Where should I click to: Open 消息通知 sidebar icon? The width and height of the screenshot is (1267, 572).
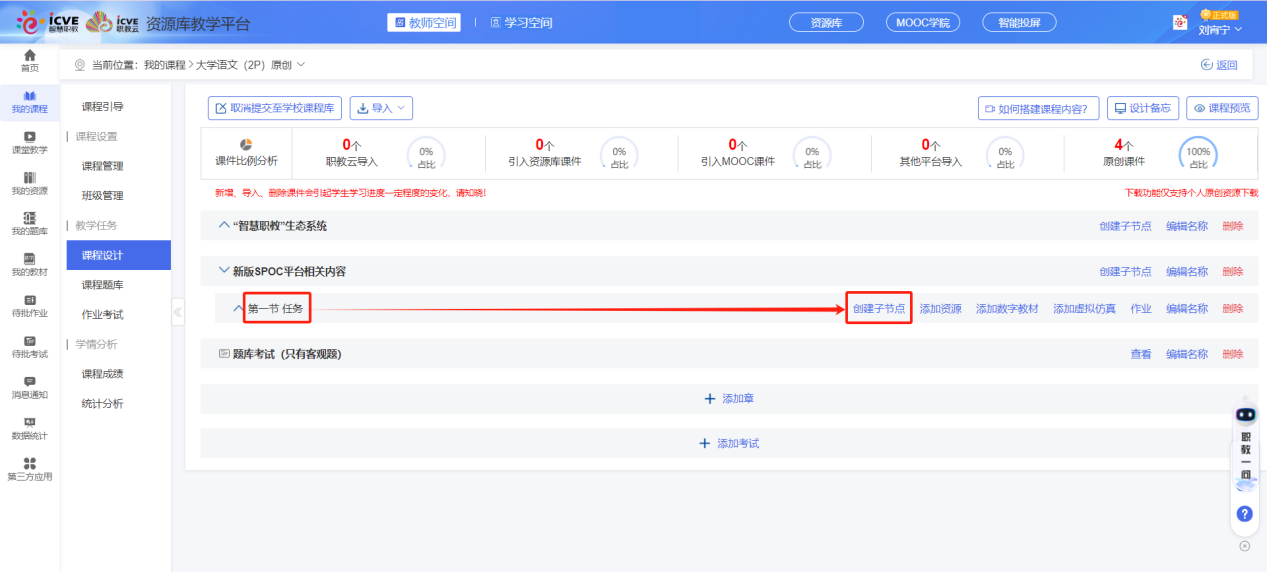point(30,387)
